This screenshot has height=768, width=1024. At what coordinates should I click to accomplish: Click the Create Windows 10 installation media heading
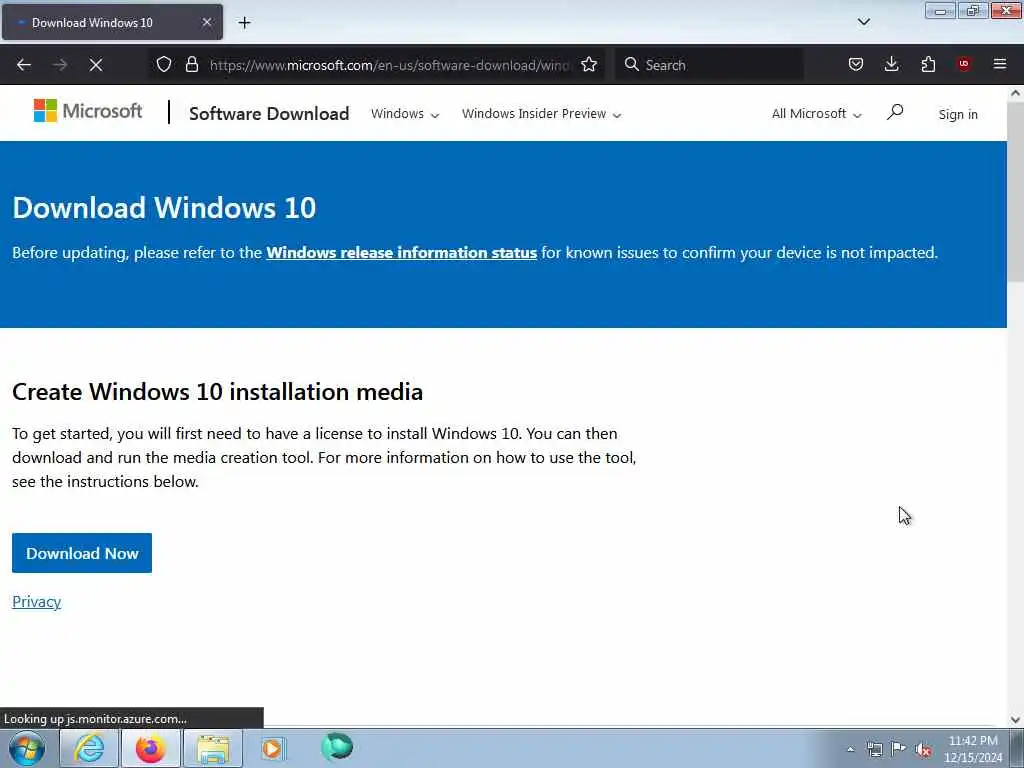click(217, 392)
